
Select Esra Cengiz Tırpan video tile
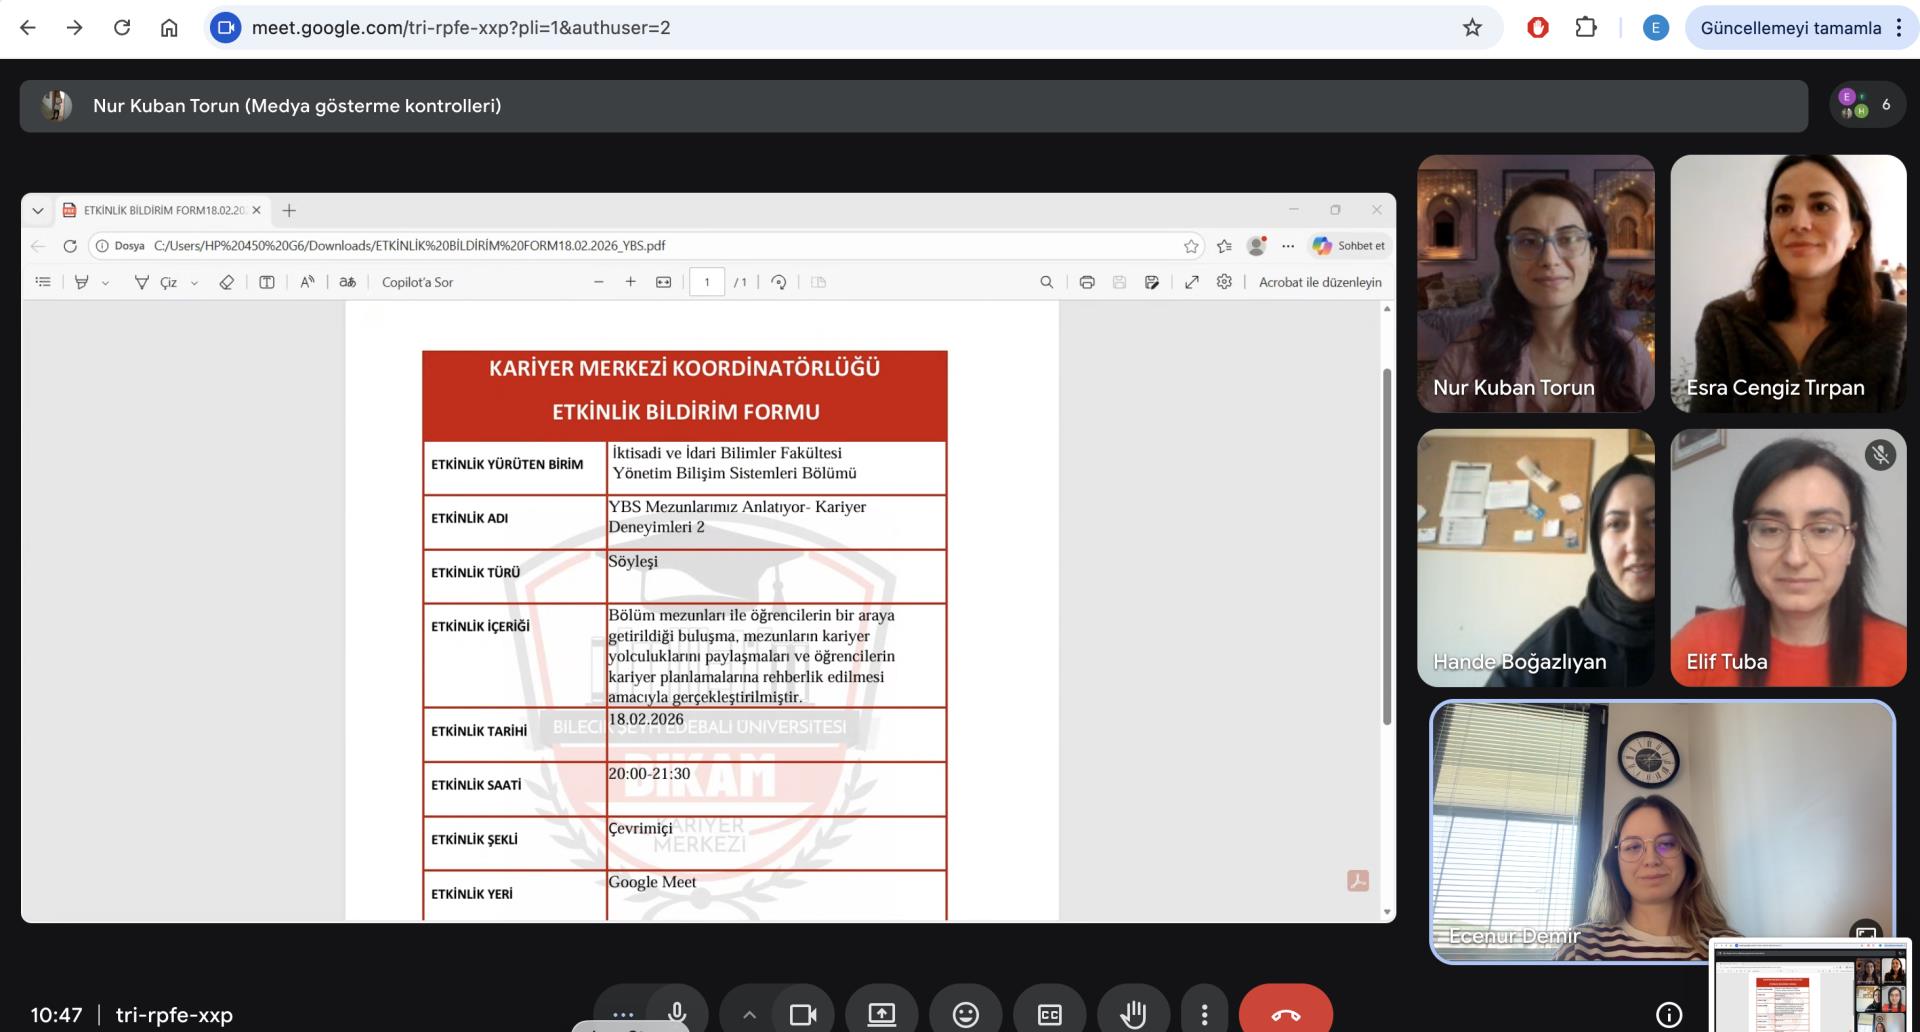(x=1788, y=283)
